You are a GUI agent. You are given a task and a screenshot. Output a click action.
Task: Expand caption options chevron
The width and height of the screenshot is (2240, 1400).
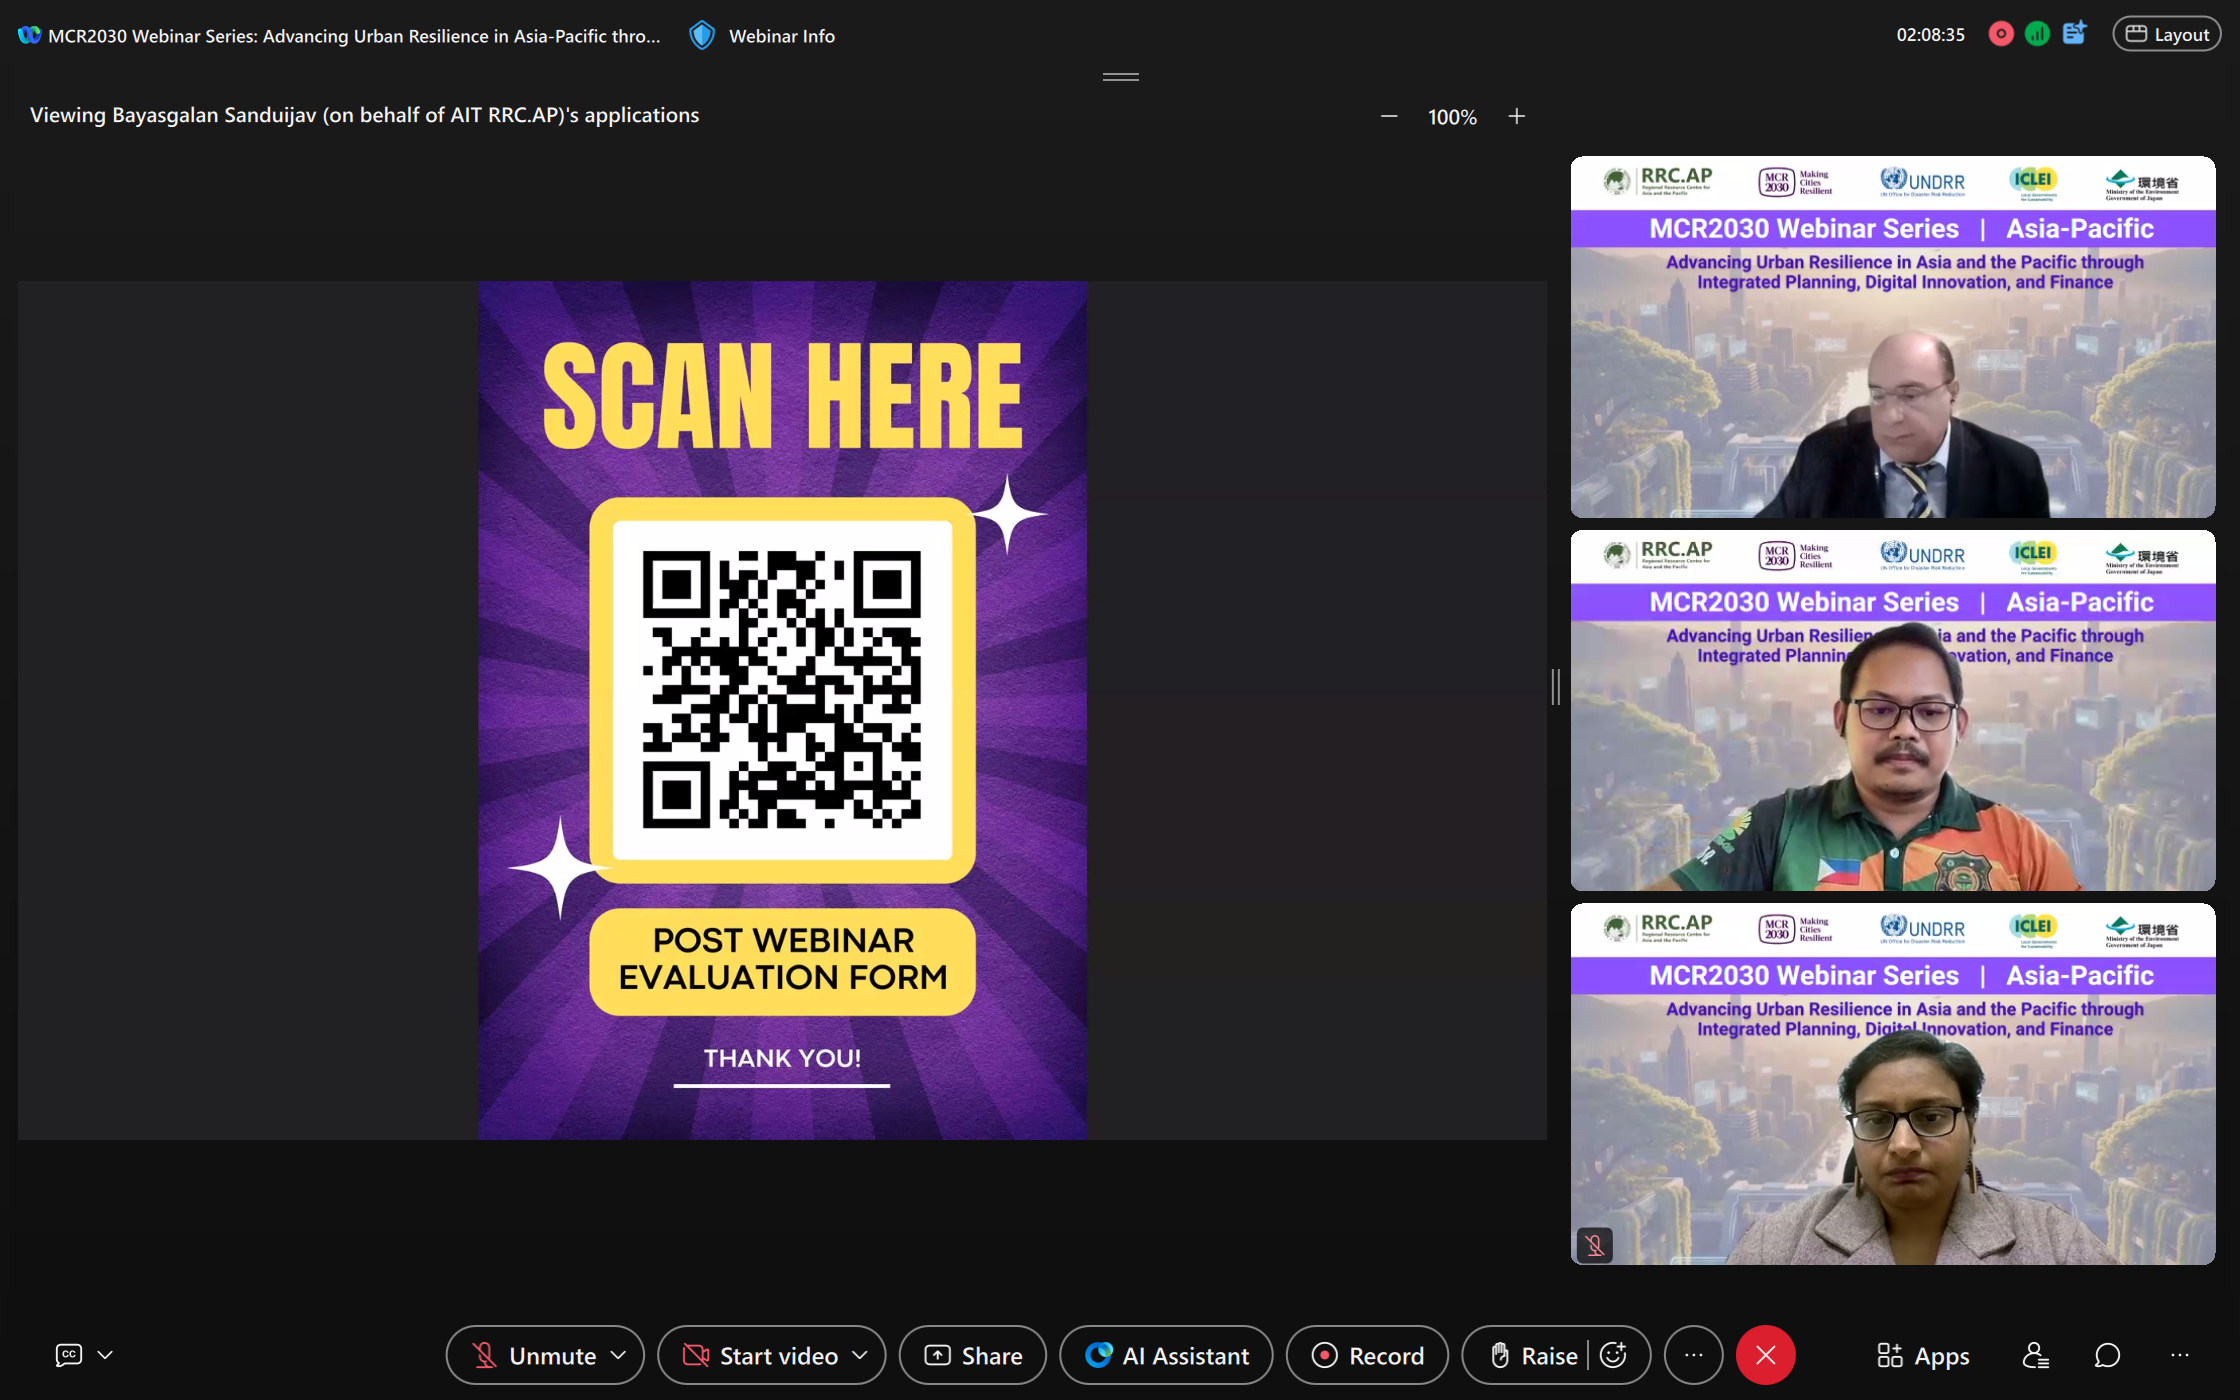tap(105, 1355)
